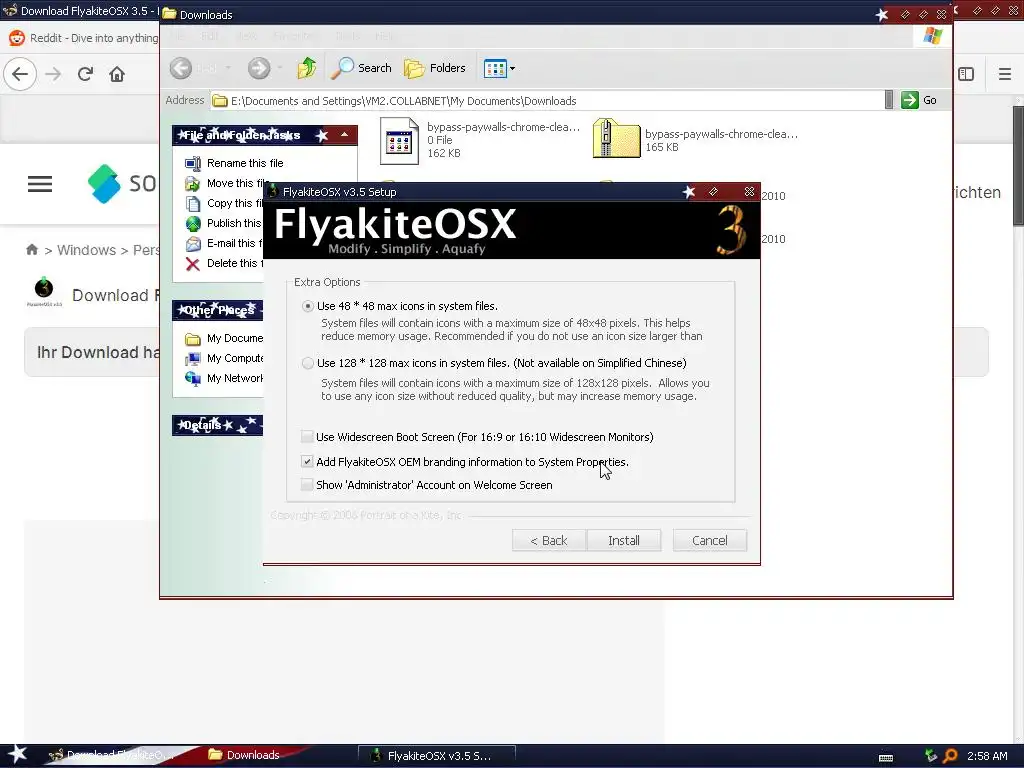
Task: Click the star Start button on taskbar
Action: click(x=17, y=754)
